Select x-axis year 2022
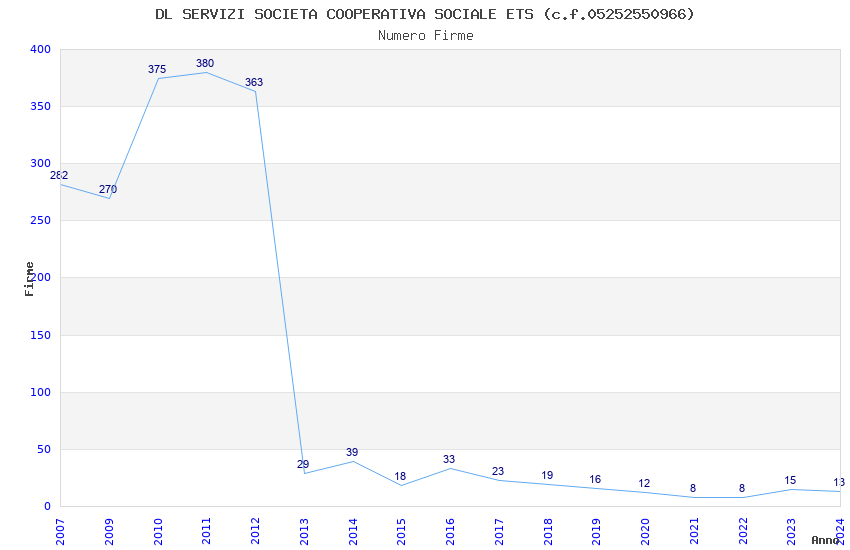Screen dimensions: 850x550 point(743,532)
